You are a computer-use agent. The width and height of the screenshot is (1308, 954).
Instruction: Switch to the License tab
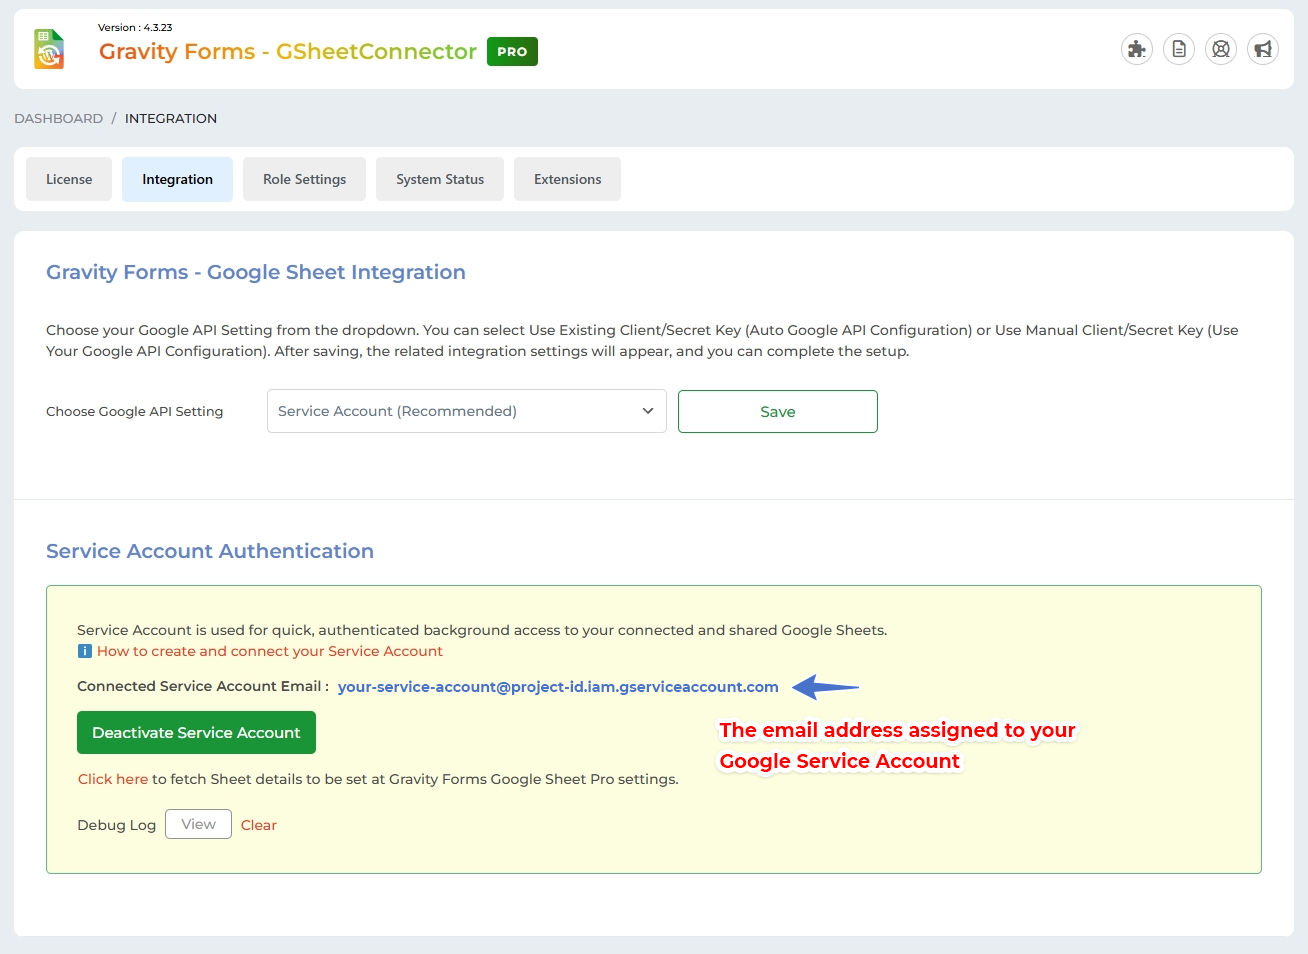(x=69, y=179)
